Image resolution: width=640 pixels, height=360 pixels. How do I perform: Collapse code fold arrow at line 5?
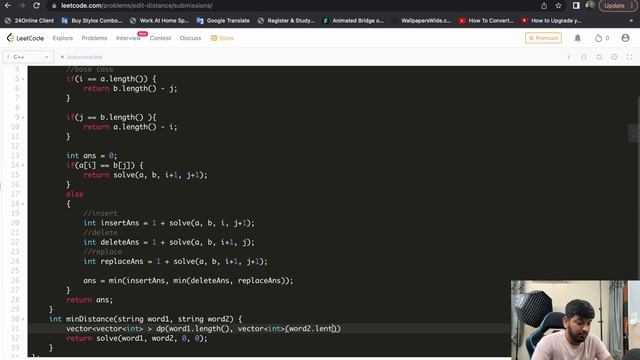[23, 79]
